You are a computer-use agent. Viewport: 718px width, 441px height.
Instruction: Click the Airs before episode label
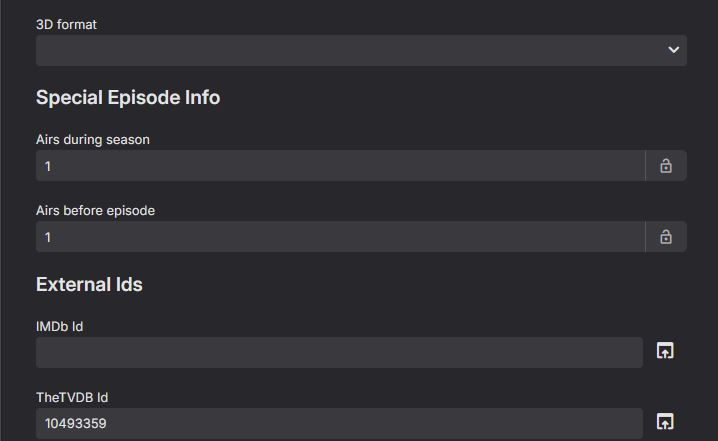click(x=95, y=211)
